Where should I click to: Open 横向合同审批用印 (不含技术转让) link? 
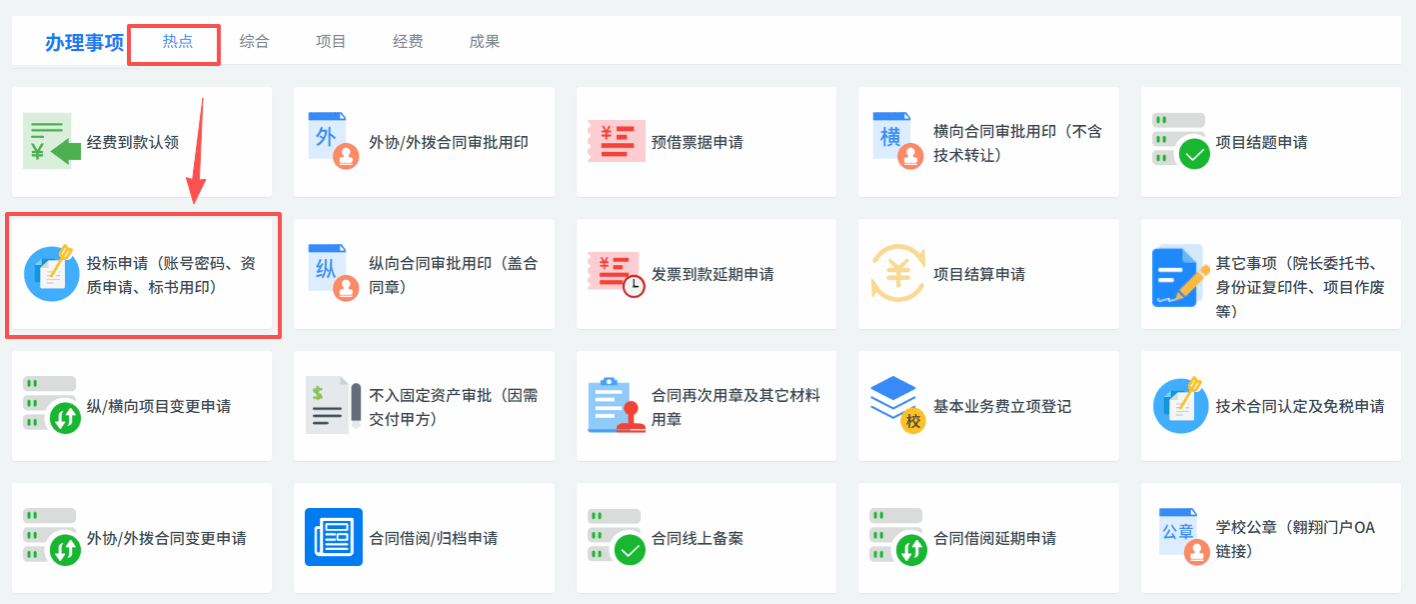point(1016,143)
